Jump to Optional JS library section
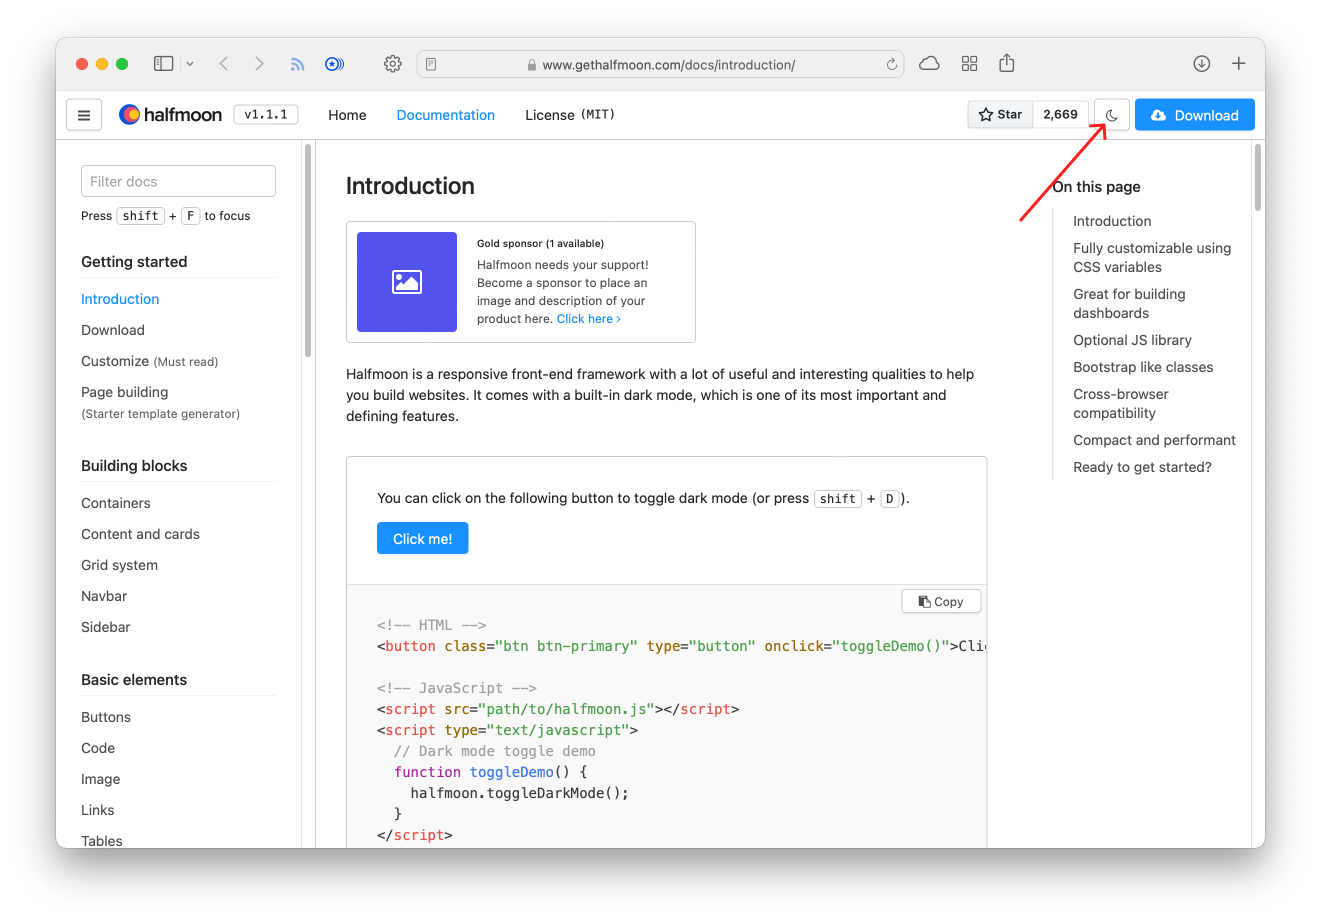1321x922 pixels. (1132, 340)
